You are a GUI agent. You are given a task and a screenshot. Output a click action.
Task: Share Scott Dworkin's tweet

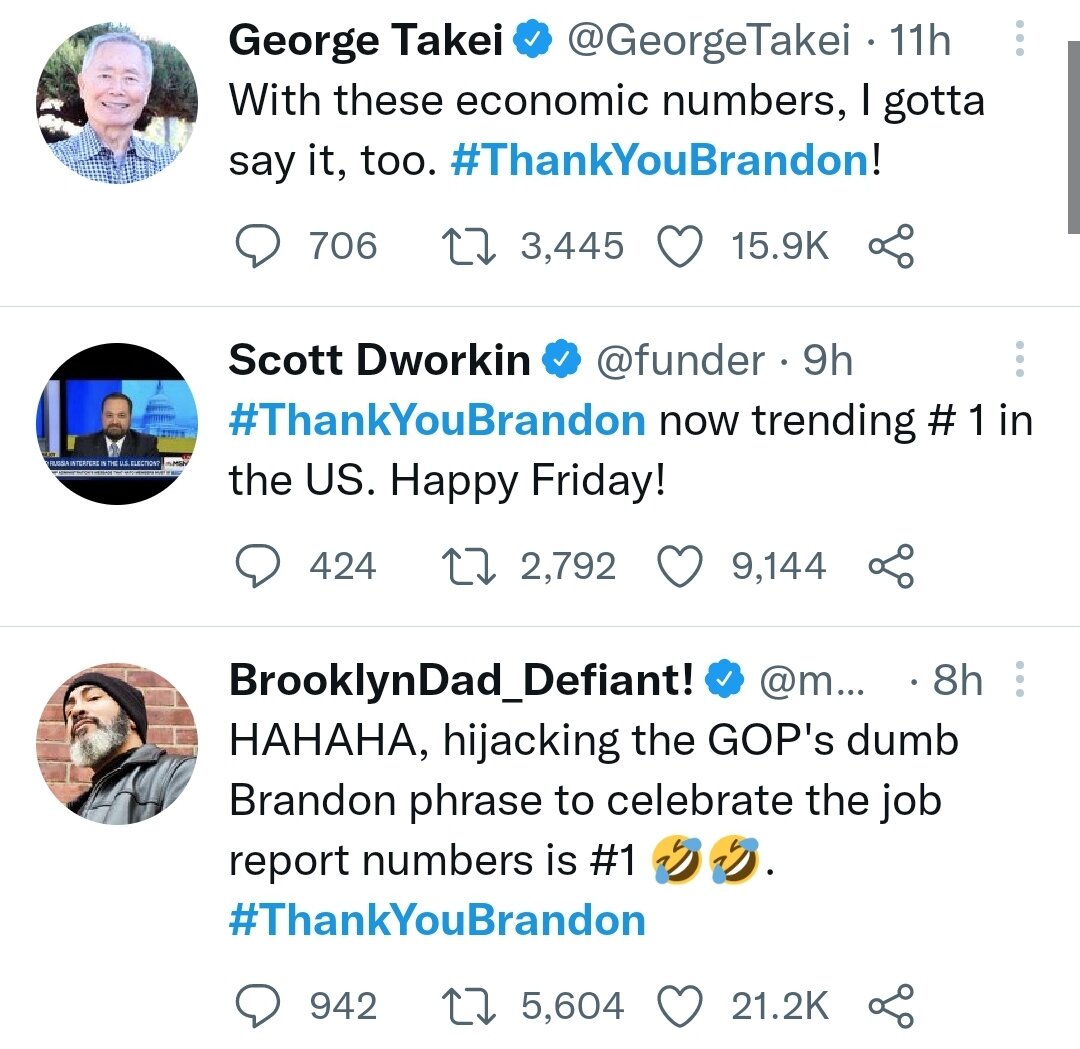tap(891, 567)
